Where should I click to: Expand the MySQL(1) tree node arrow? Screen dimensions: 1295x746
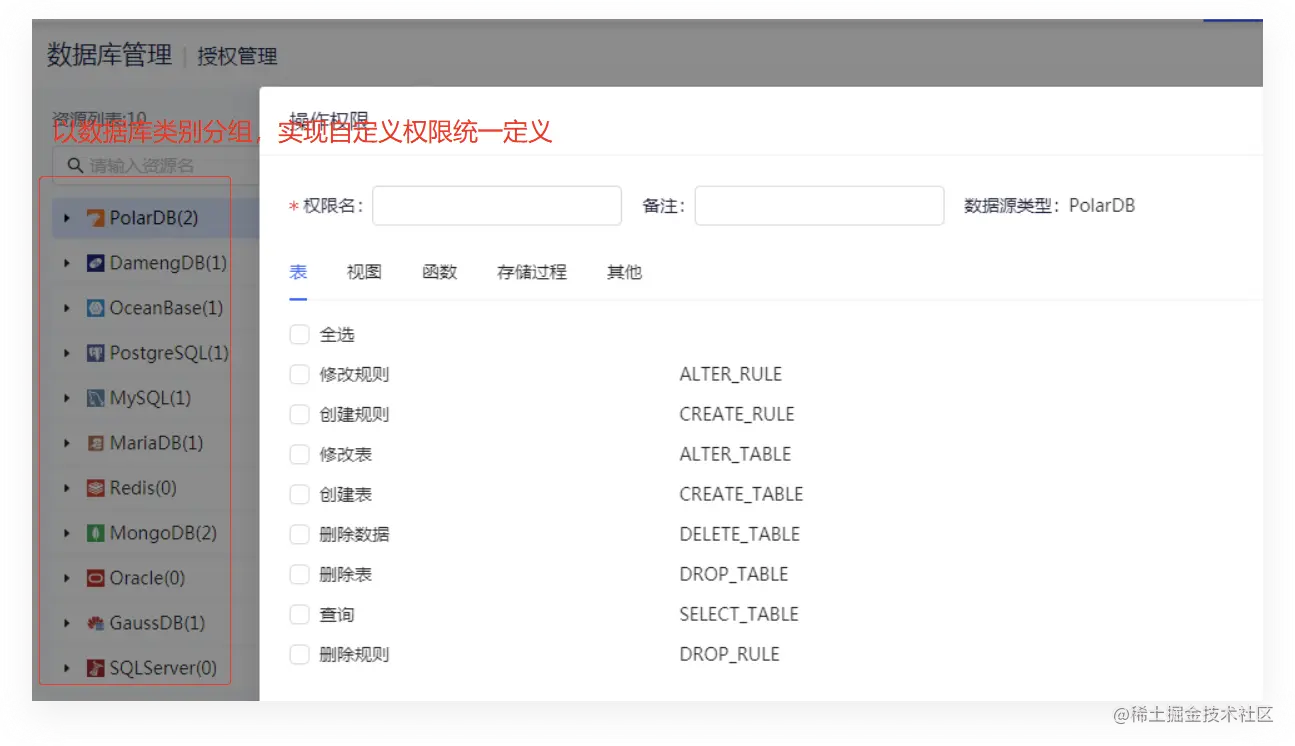67,398
